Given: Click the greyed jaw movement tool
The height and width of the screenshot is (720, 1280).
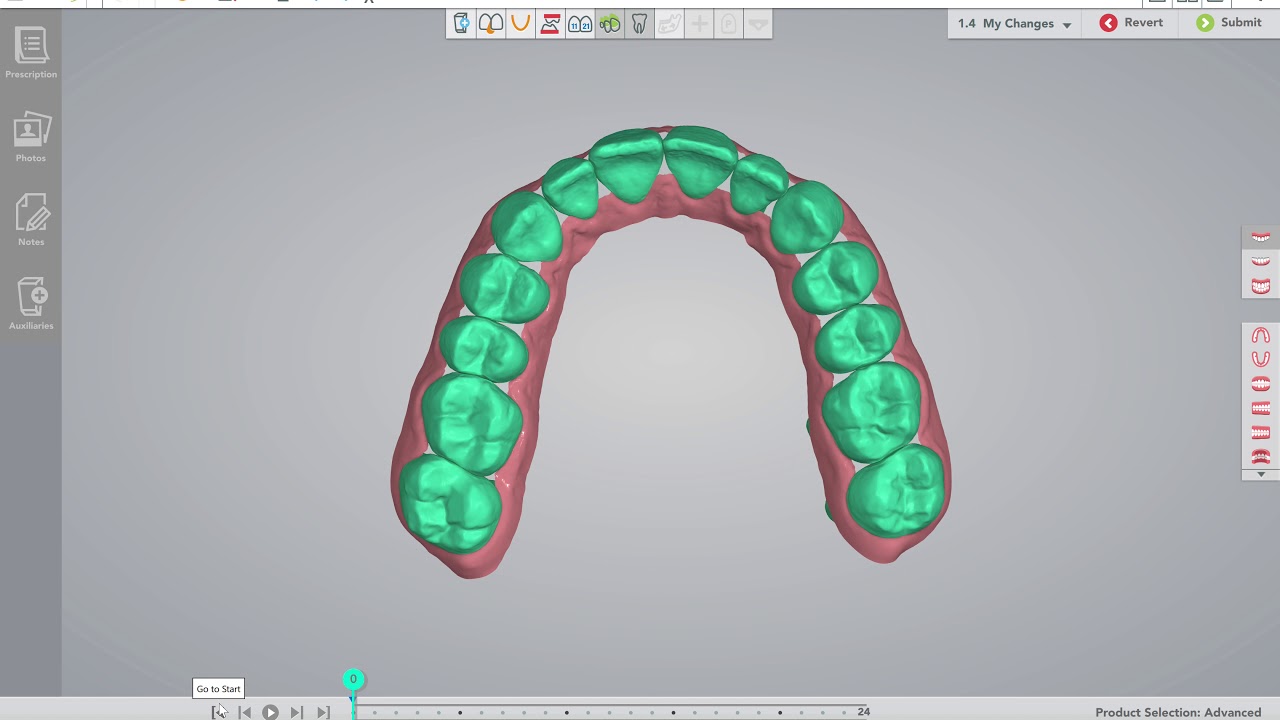Looking at the screenshot, I should coord(669,24).
